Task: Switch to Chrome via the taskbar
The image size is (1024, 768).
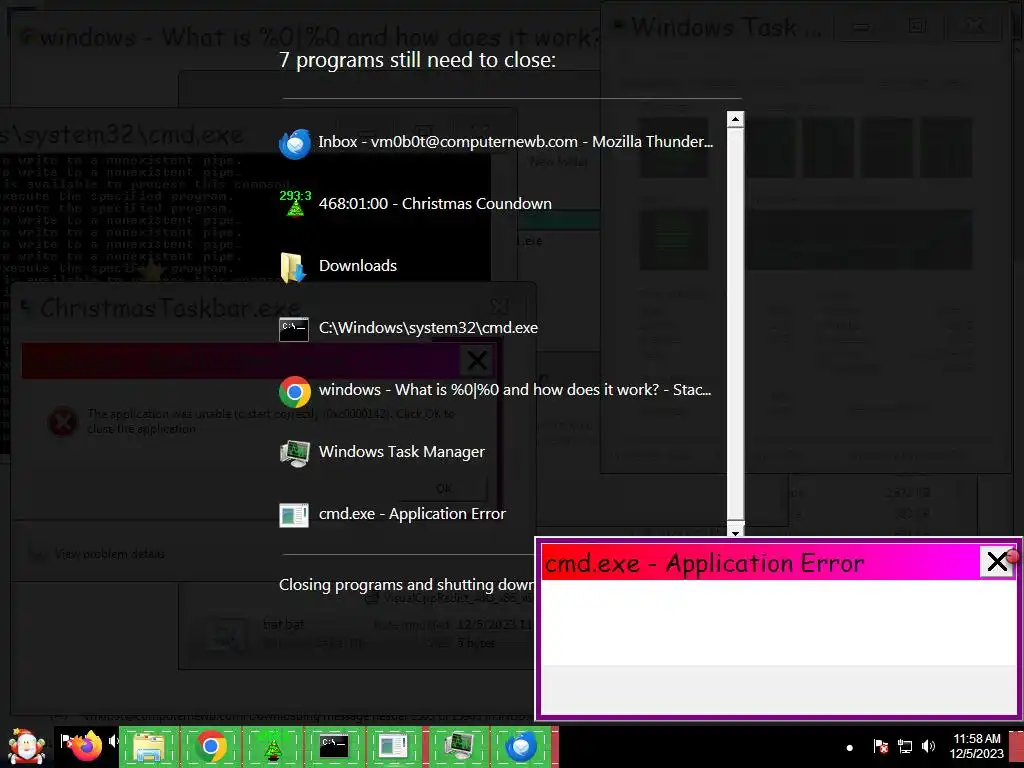Action: (x=210, y=746)
